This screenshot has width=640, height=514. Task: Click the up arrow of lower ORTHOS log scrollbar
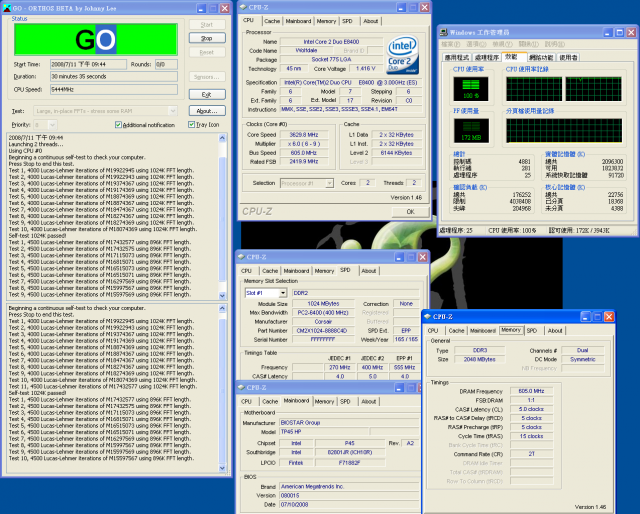click(x=222, y=308)
